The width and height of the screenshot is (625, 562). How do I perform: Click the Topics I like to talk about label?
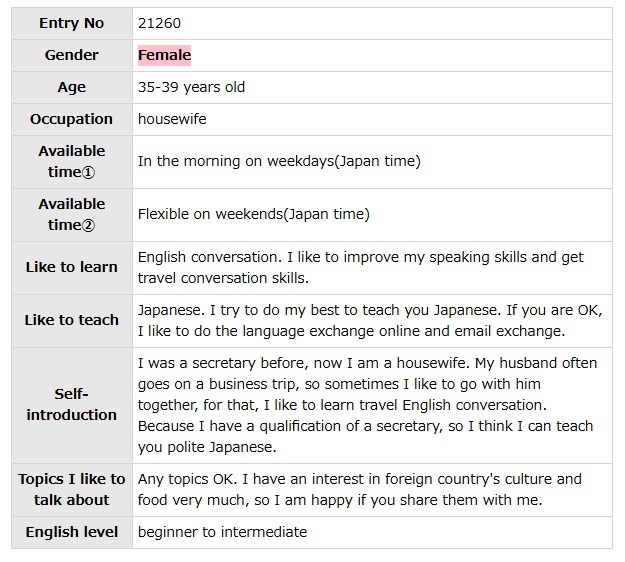click(x=72, y=489)
